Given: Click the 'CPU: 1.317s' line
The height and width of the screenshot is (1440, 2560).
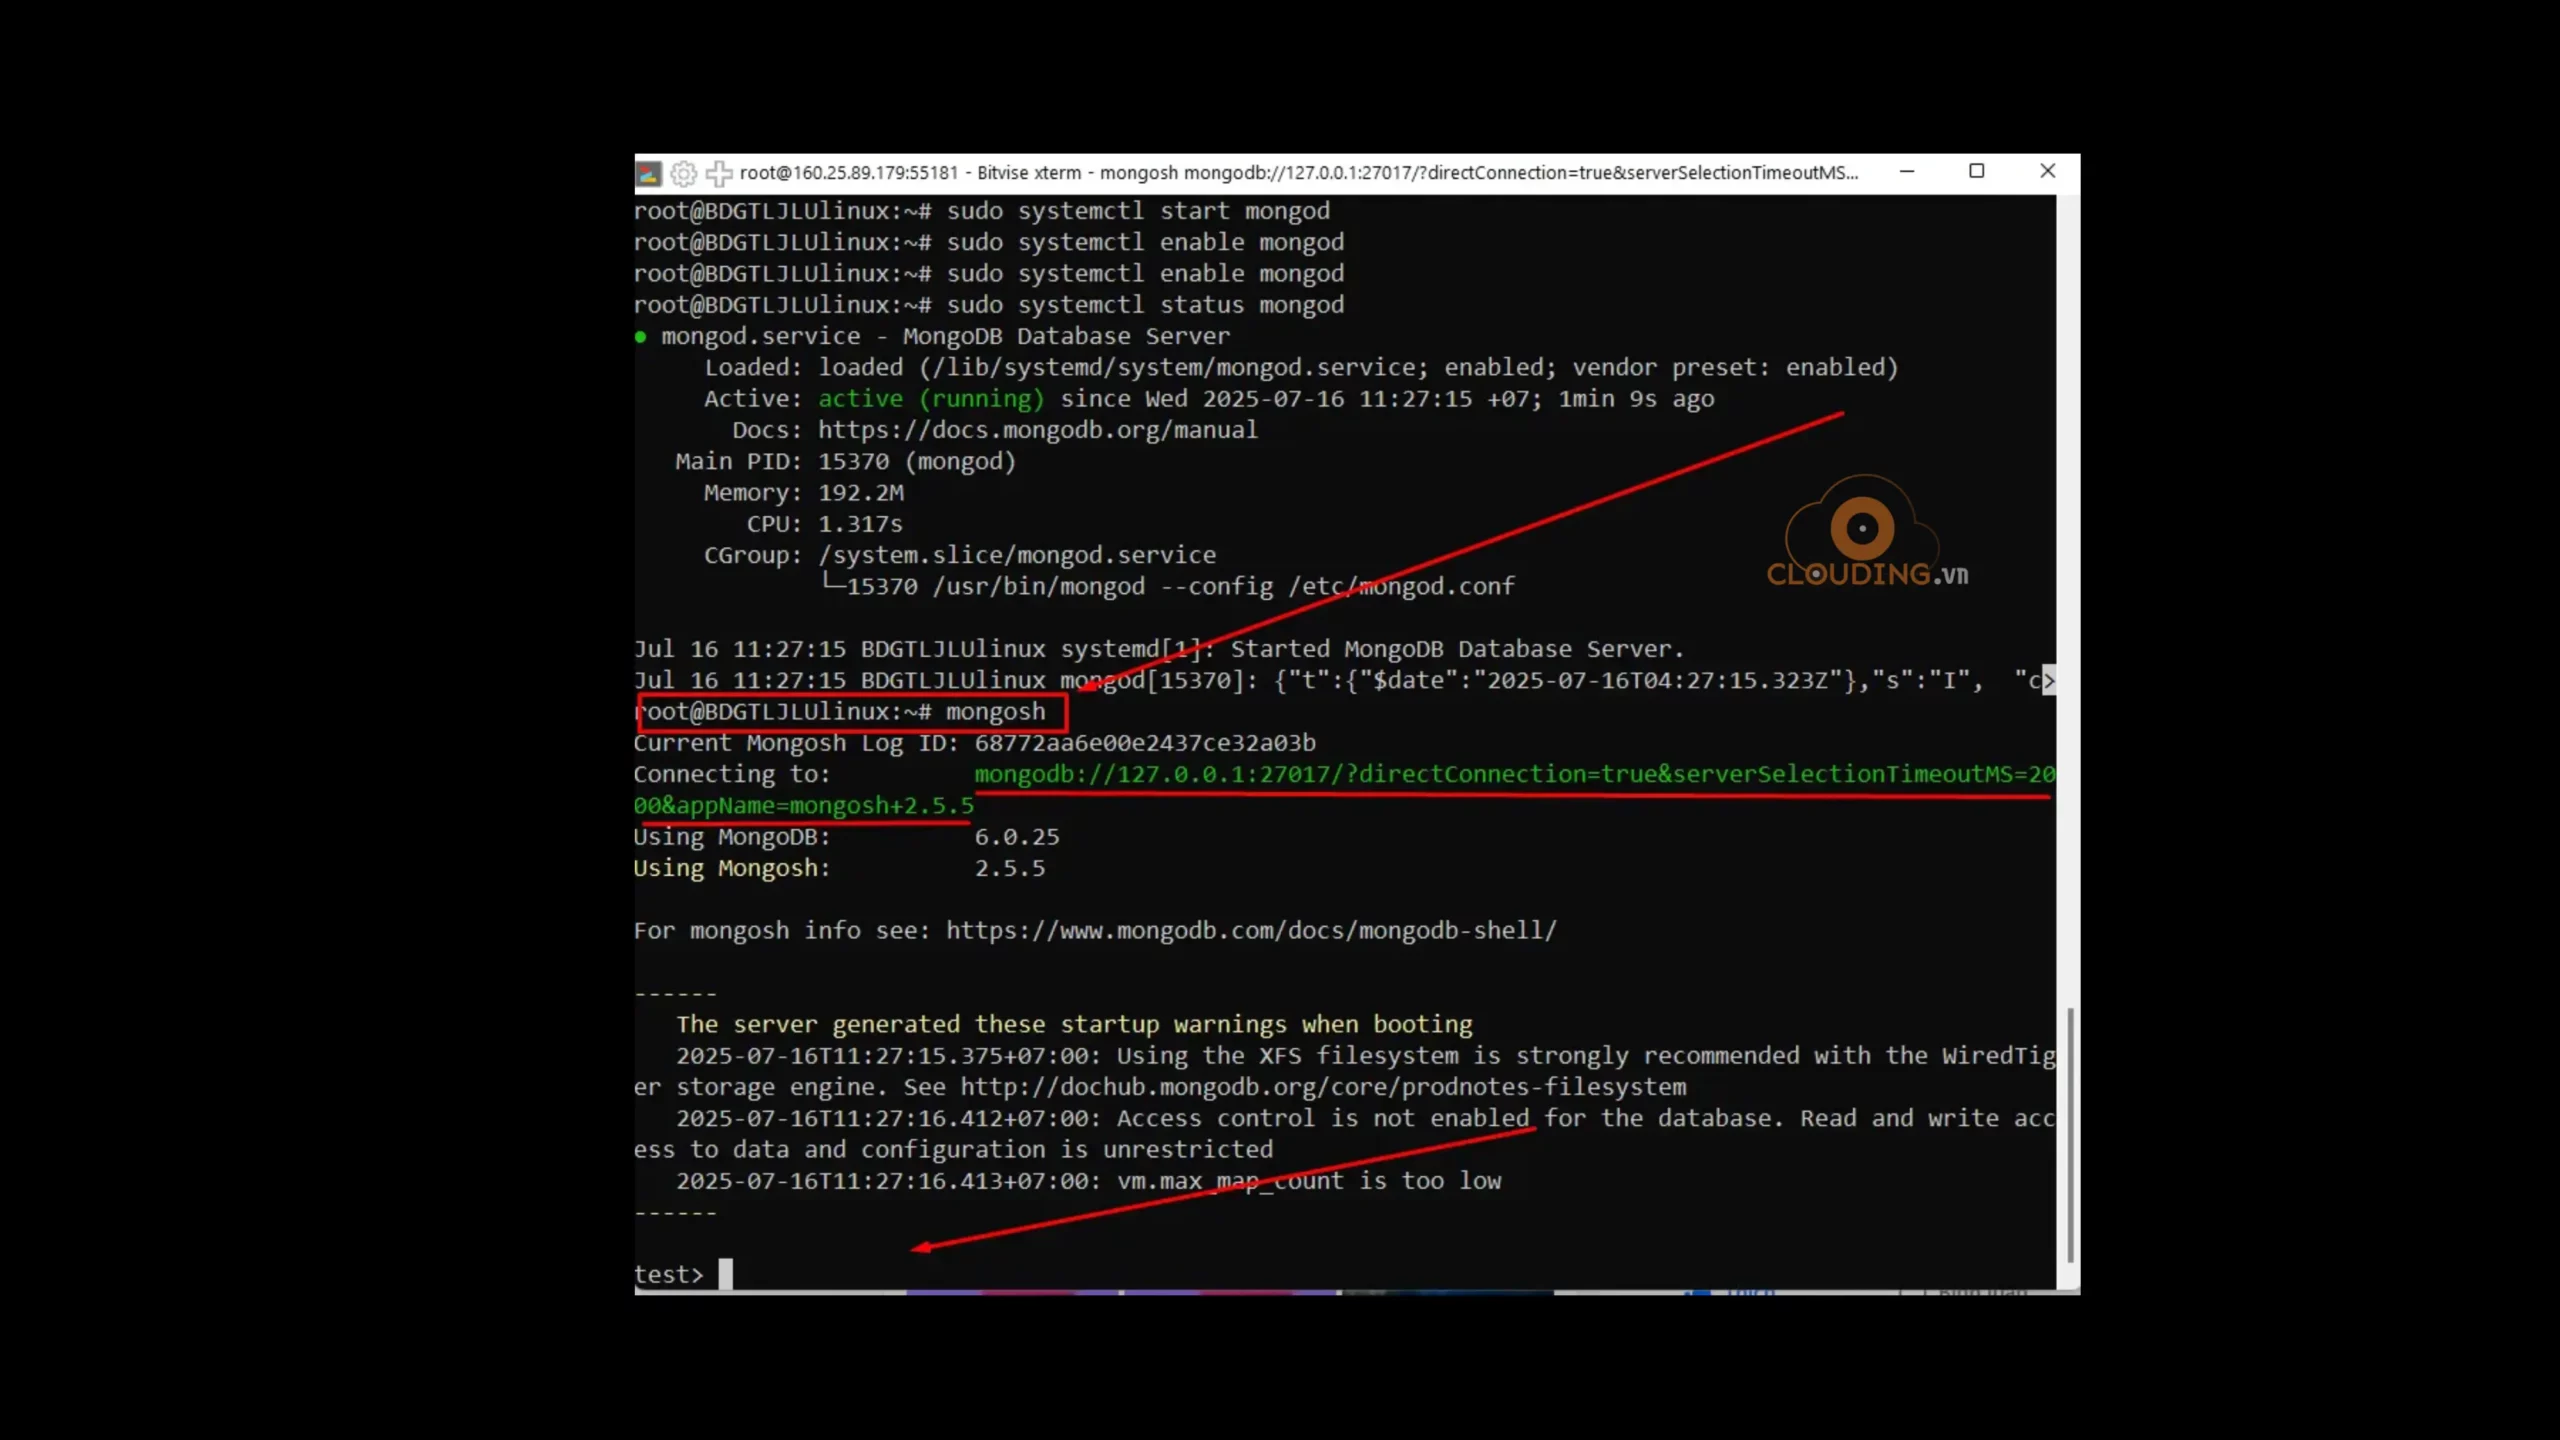Looking at the screenshot, I should [x=824, y=524].
